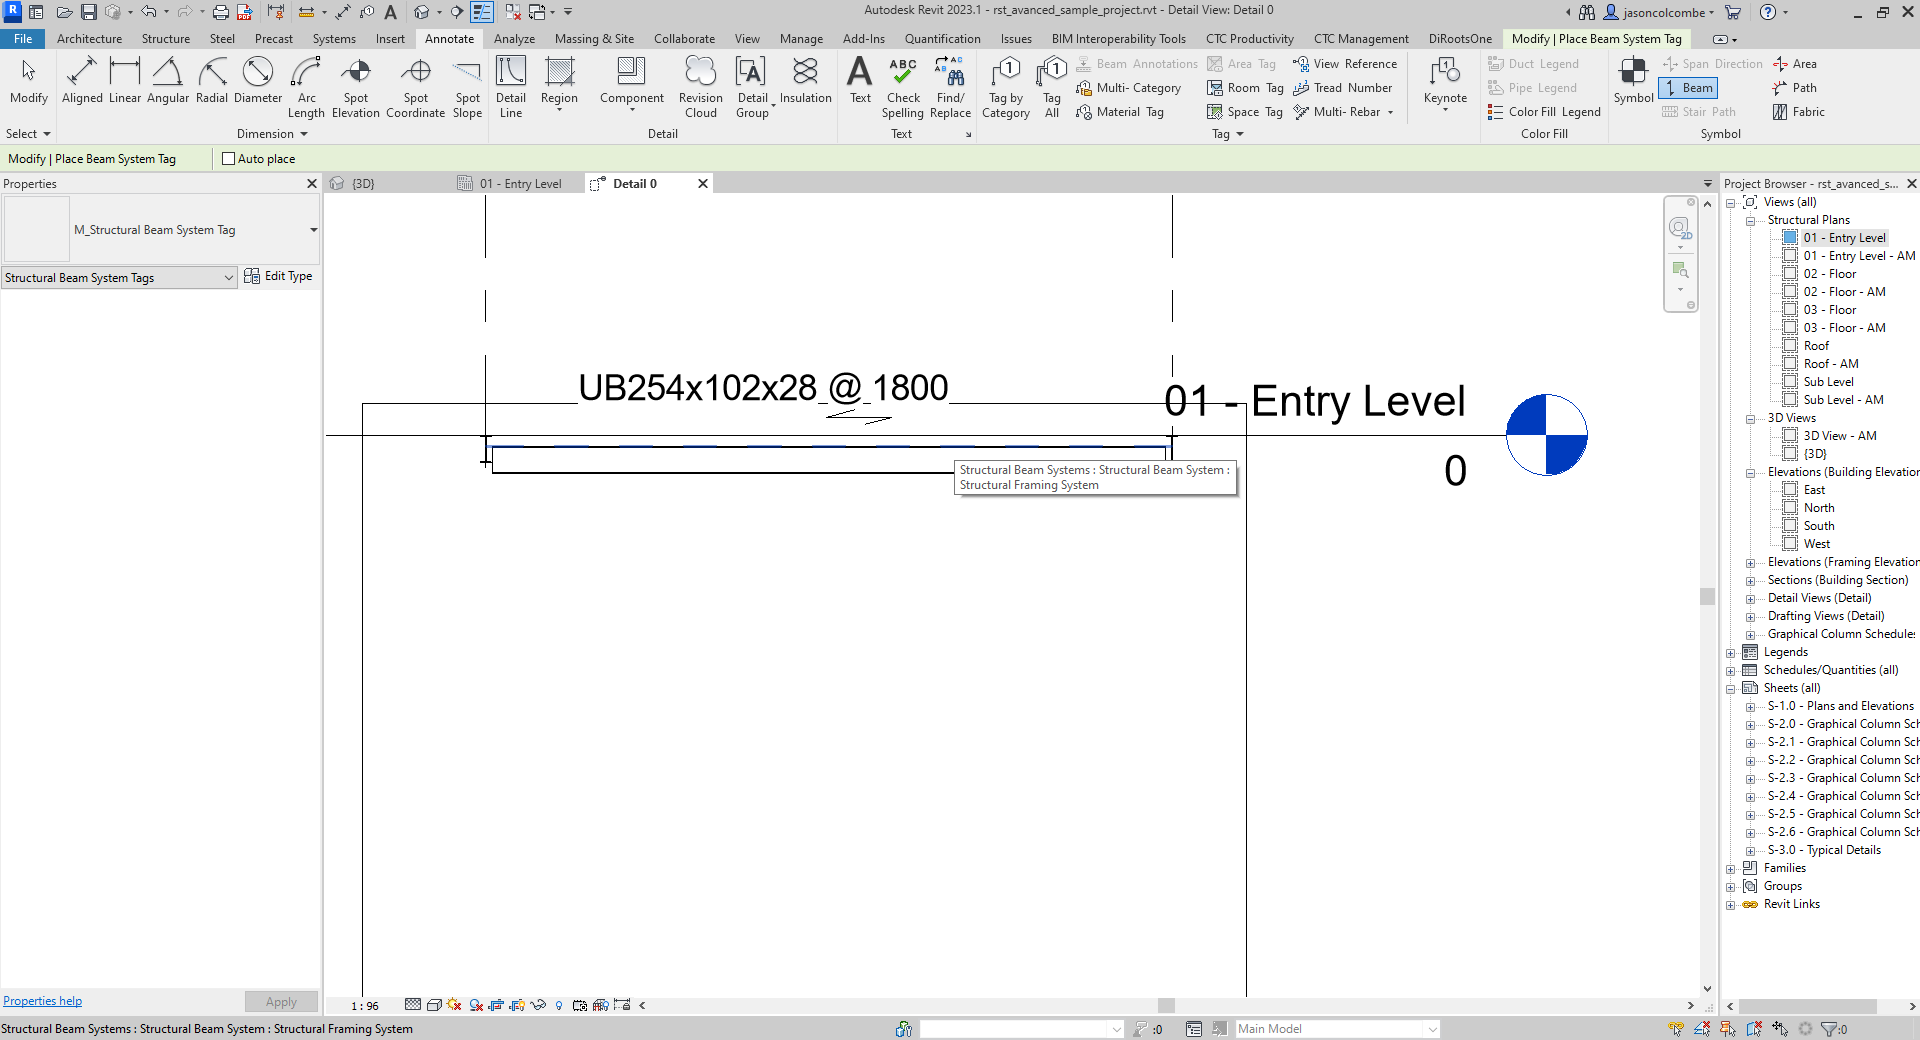Image resolution: width=1920 pixels, height=1040 pixels.
Task: Open the Keynote tool
Action: 1445,85
